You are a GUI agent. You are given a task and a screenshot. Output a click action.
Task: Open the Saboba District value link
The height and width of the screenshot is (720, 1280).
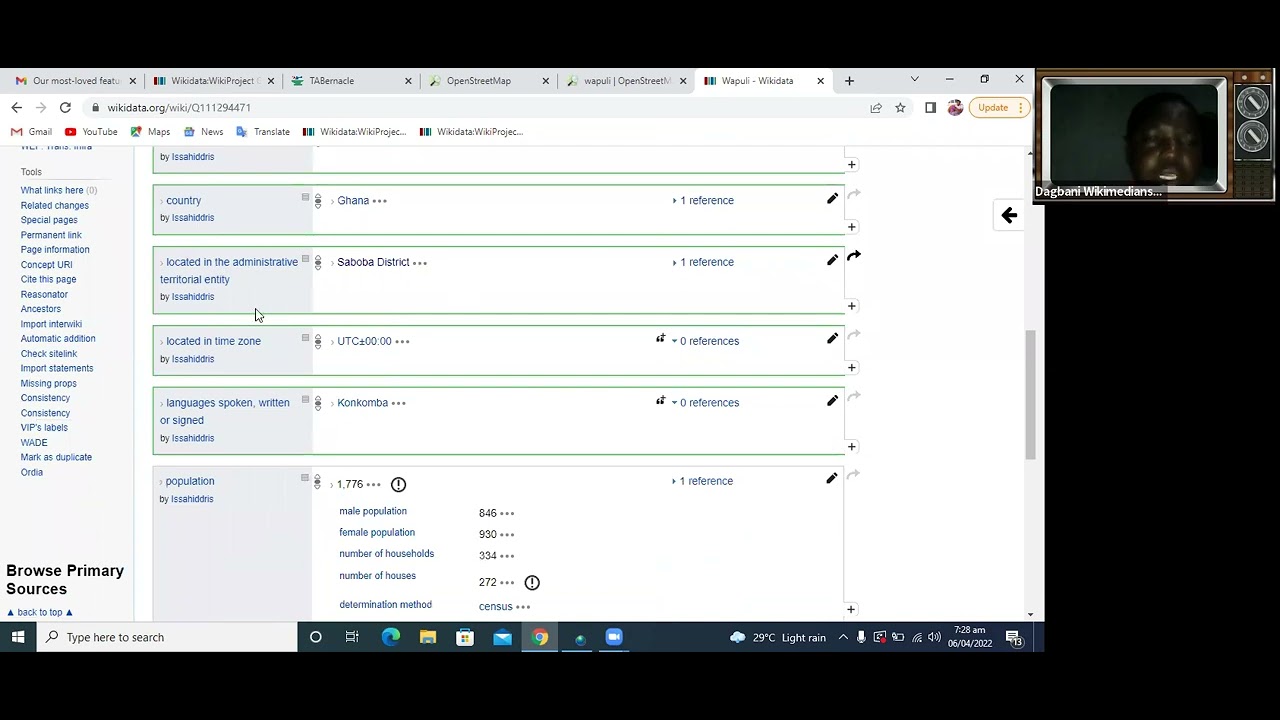[x=373, y=262]
